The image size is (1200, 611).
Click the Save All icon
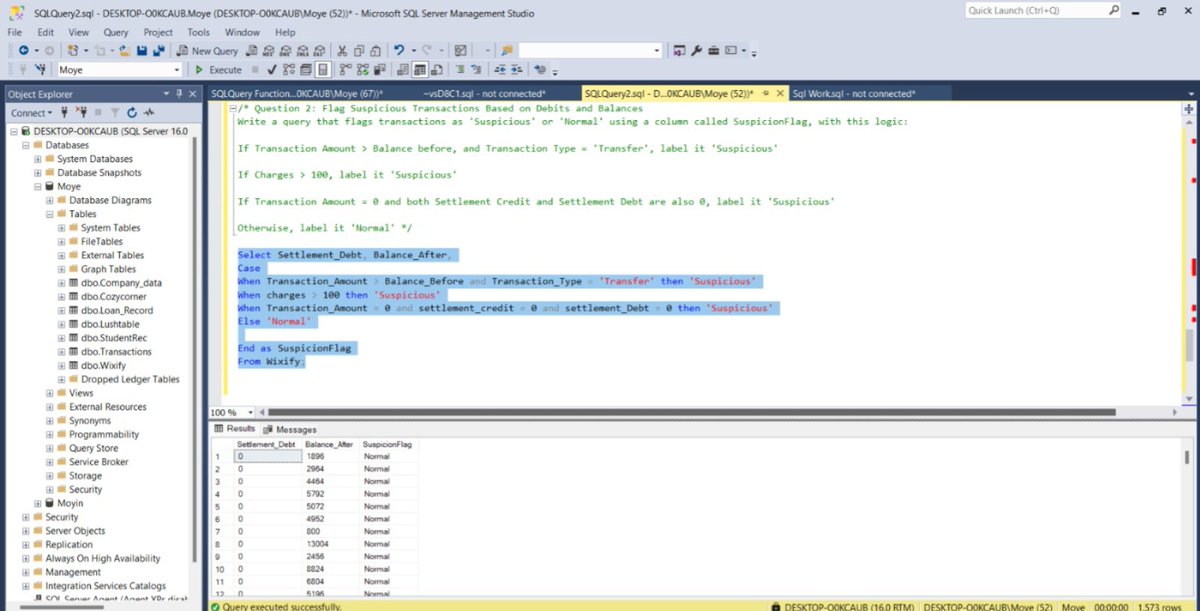(x=158, y=50)
